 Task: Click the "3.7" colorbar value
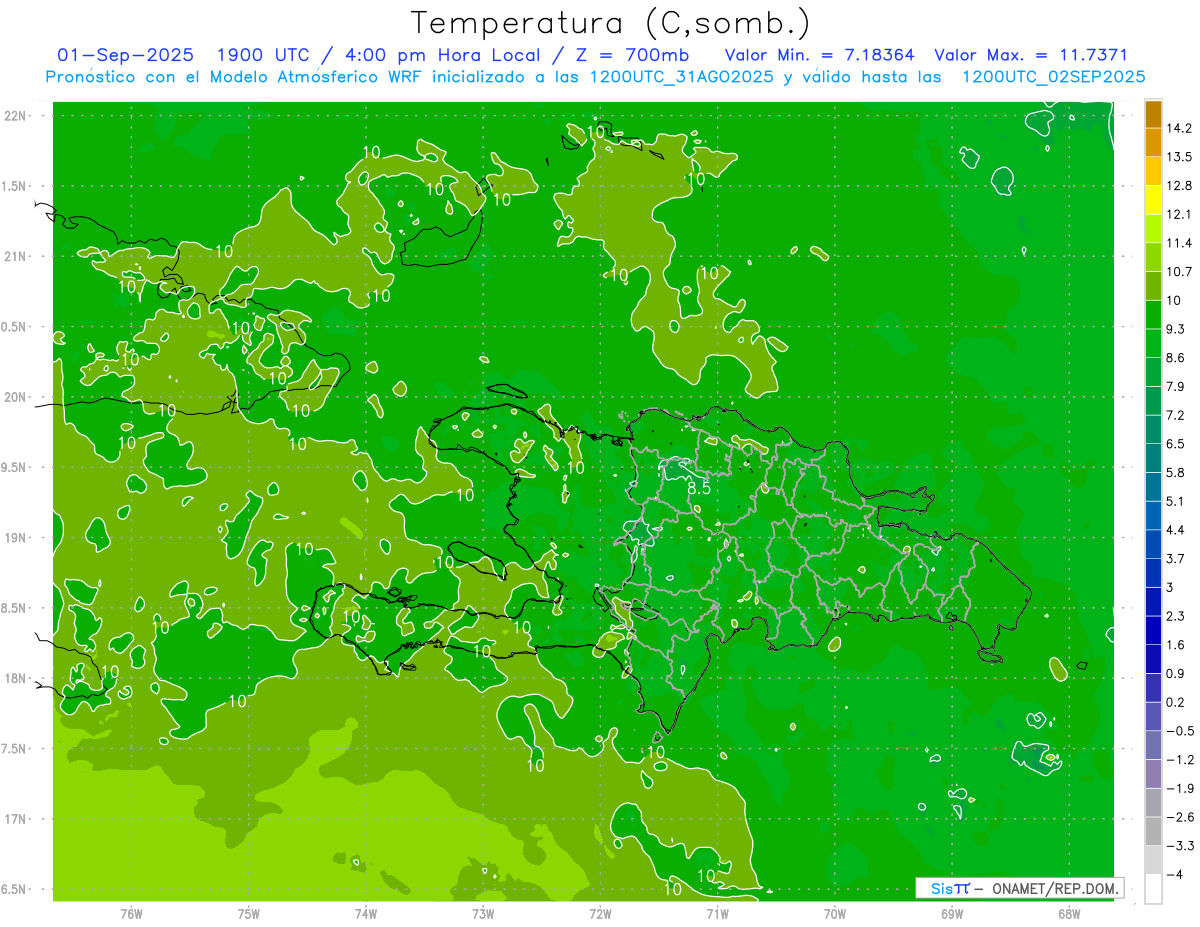point(1175,558)
